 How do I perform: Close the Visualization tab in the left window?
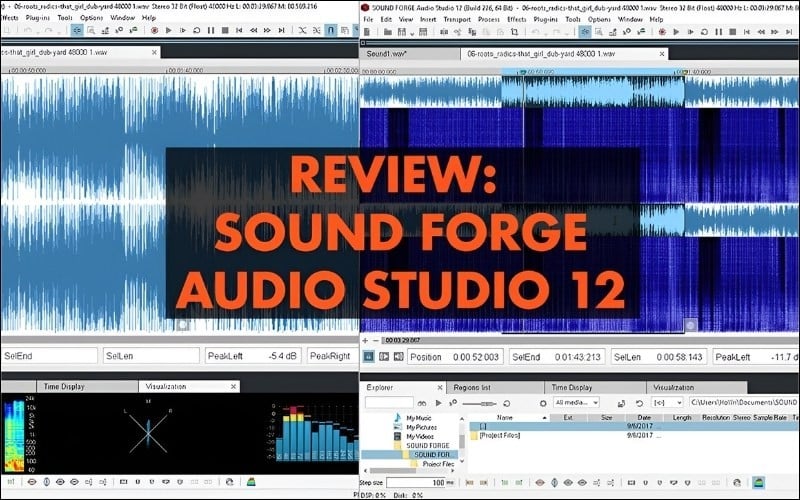[233, 387]
